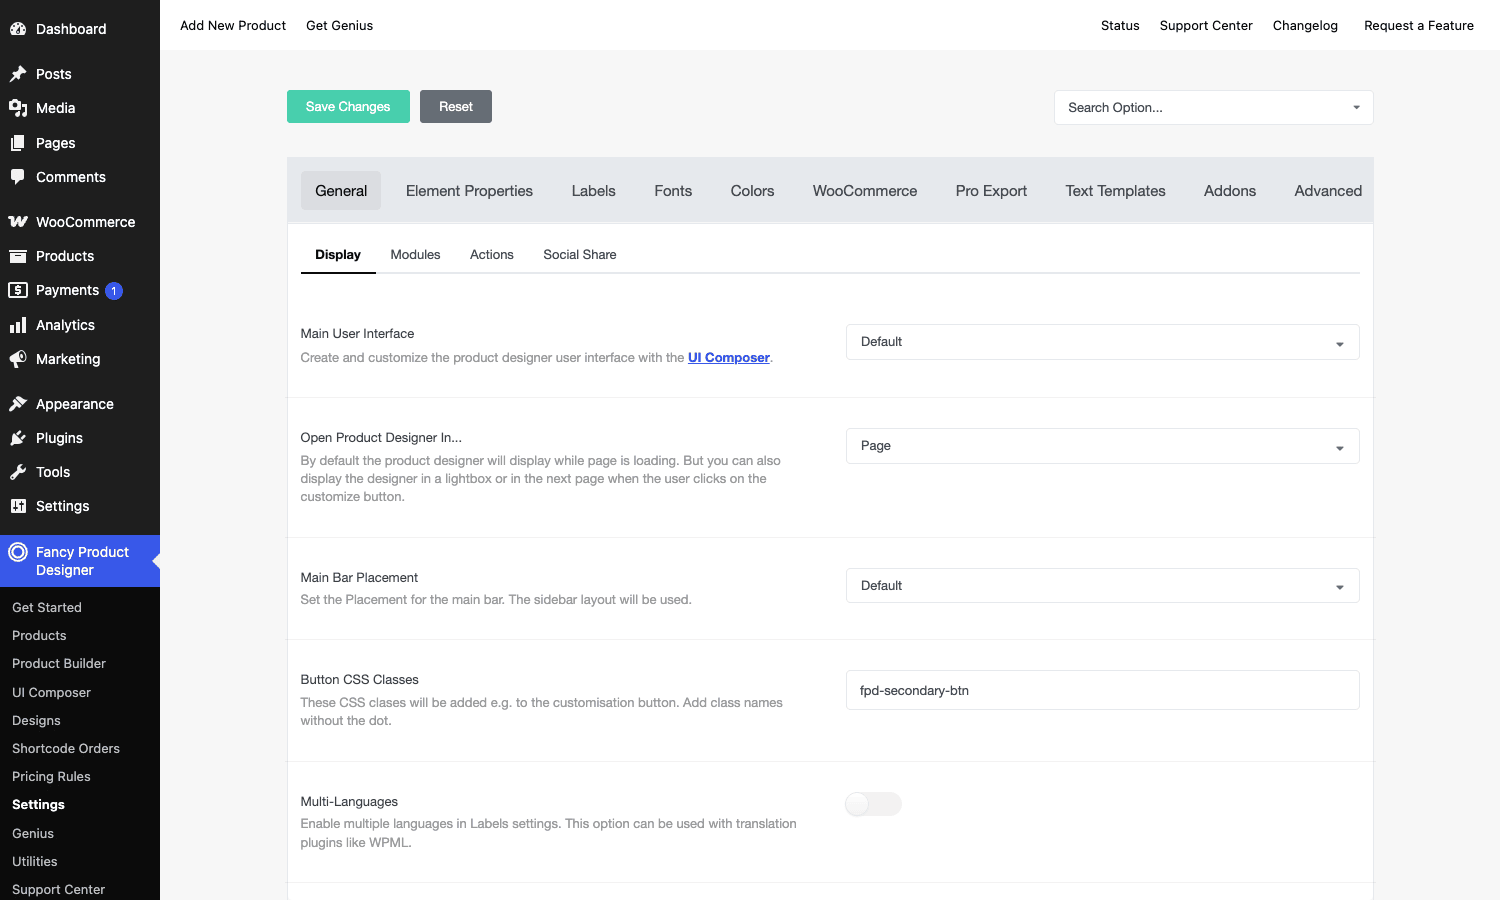Click Request a Feature link

[x=1419, y=26]
